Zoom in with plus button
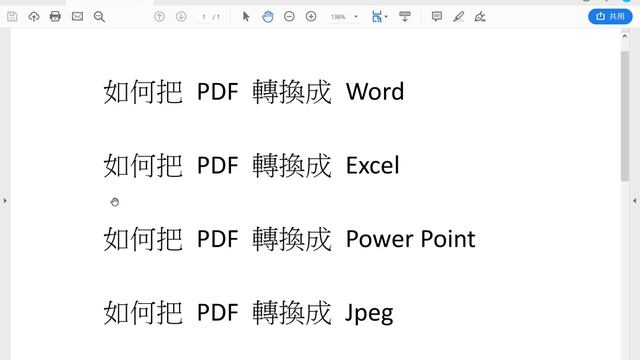Screen dimensions: 640x360 (311, 17)
